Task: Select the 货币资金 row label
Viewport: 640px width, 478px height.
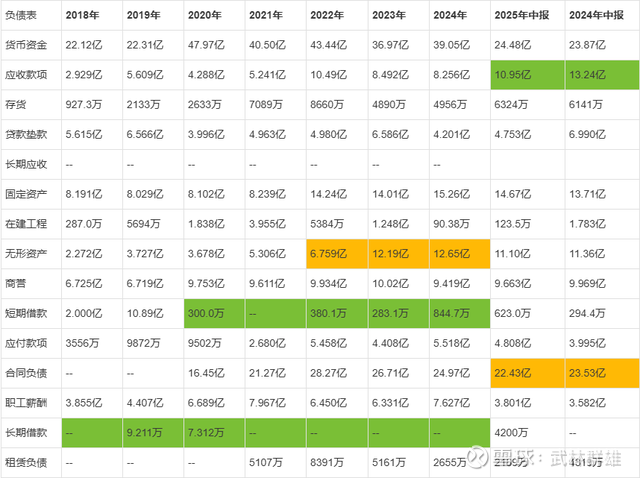Action: point(30,45)
